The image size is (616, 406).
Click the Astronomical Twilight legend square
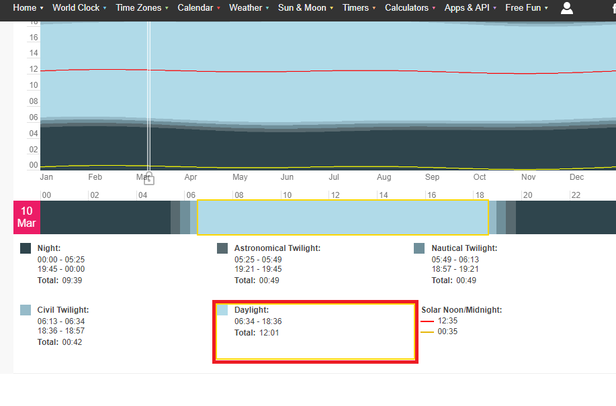[x=223, y=248]
